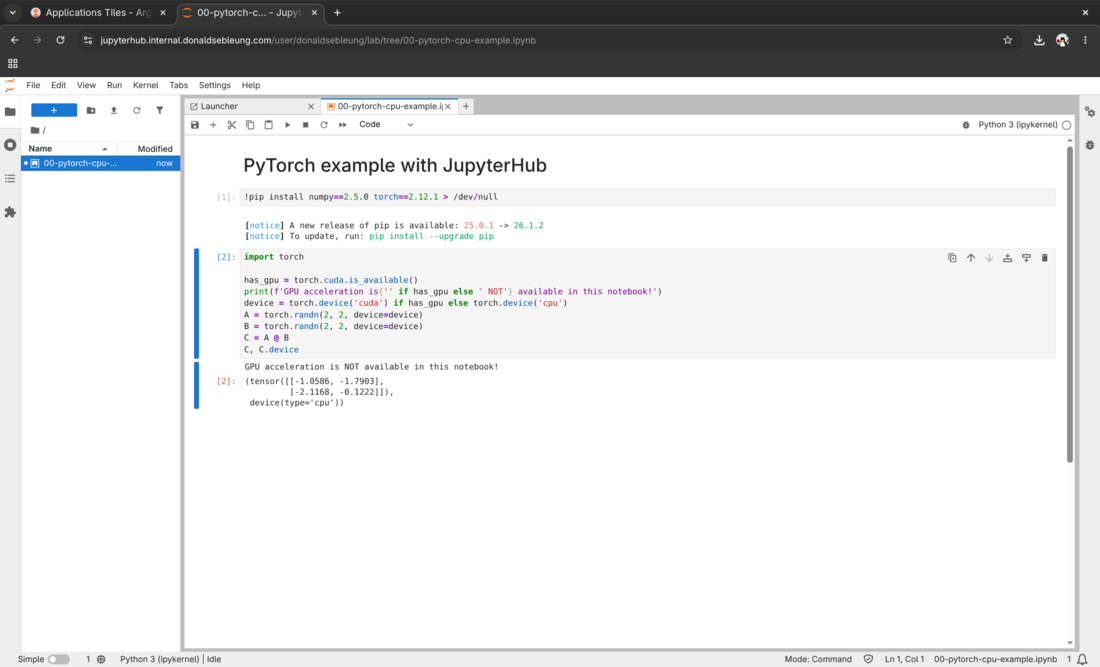This screenshot has height=667, width=1100.
Task: Toggle Simple interface mode switch
Action: [59, 659]
